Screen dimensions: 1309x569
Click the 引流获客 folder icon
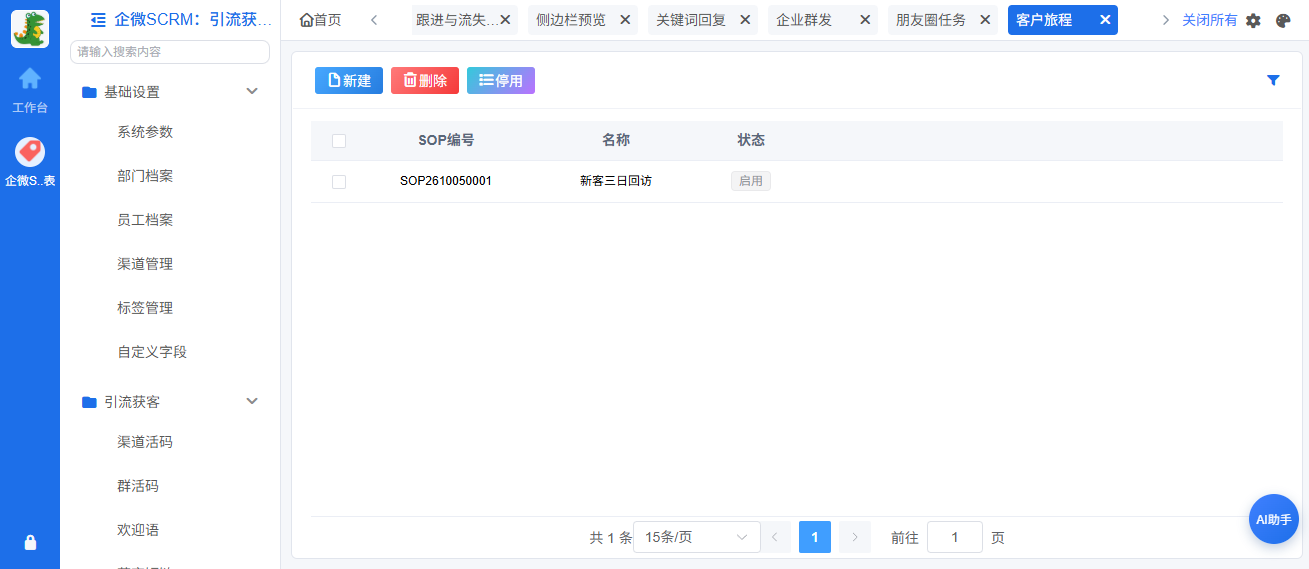pos(89,402)
